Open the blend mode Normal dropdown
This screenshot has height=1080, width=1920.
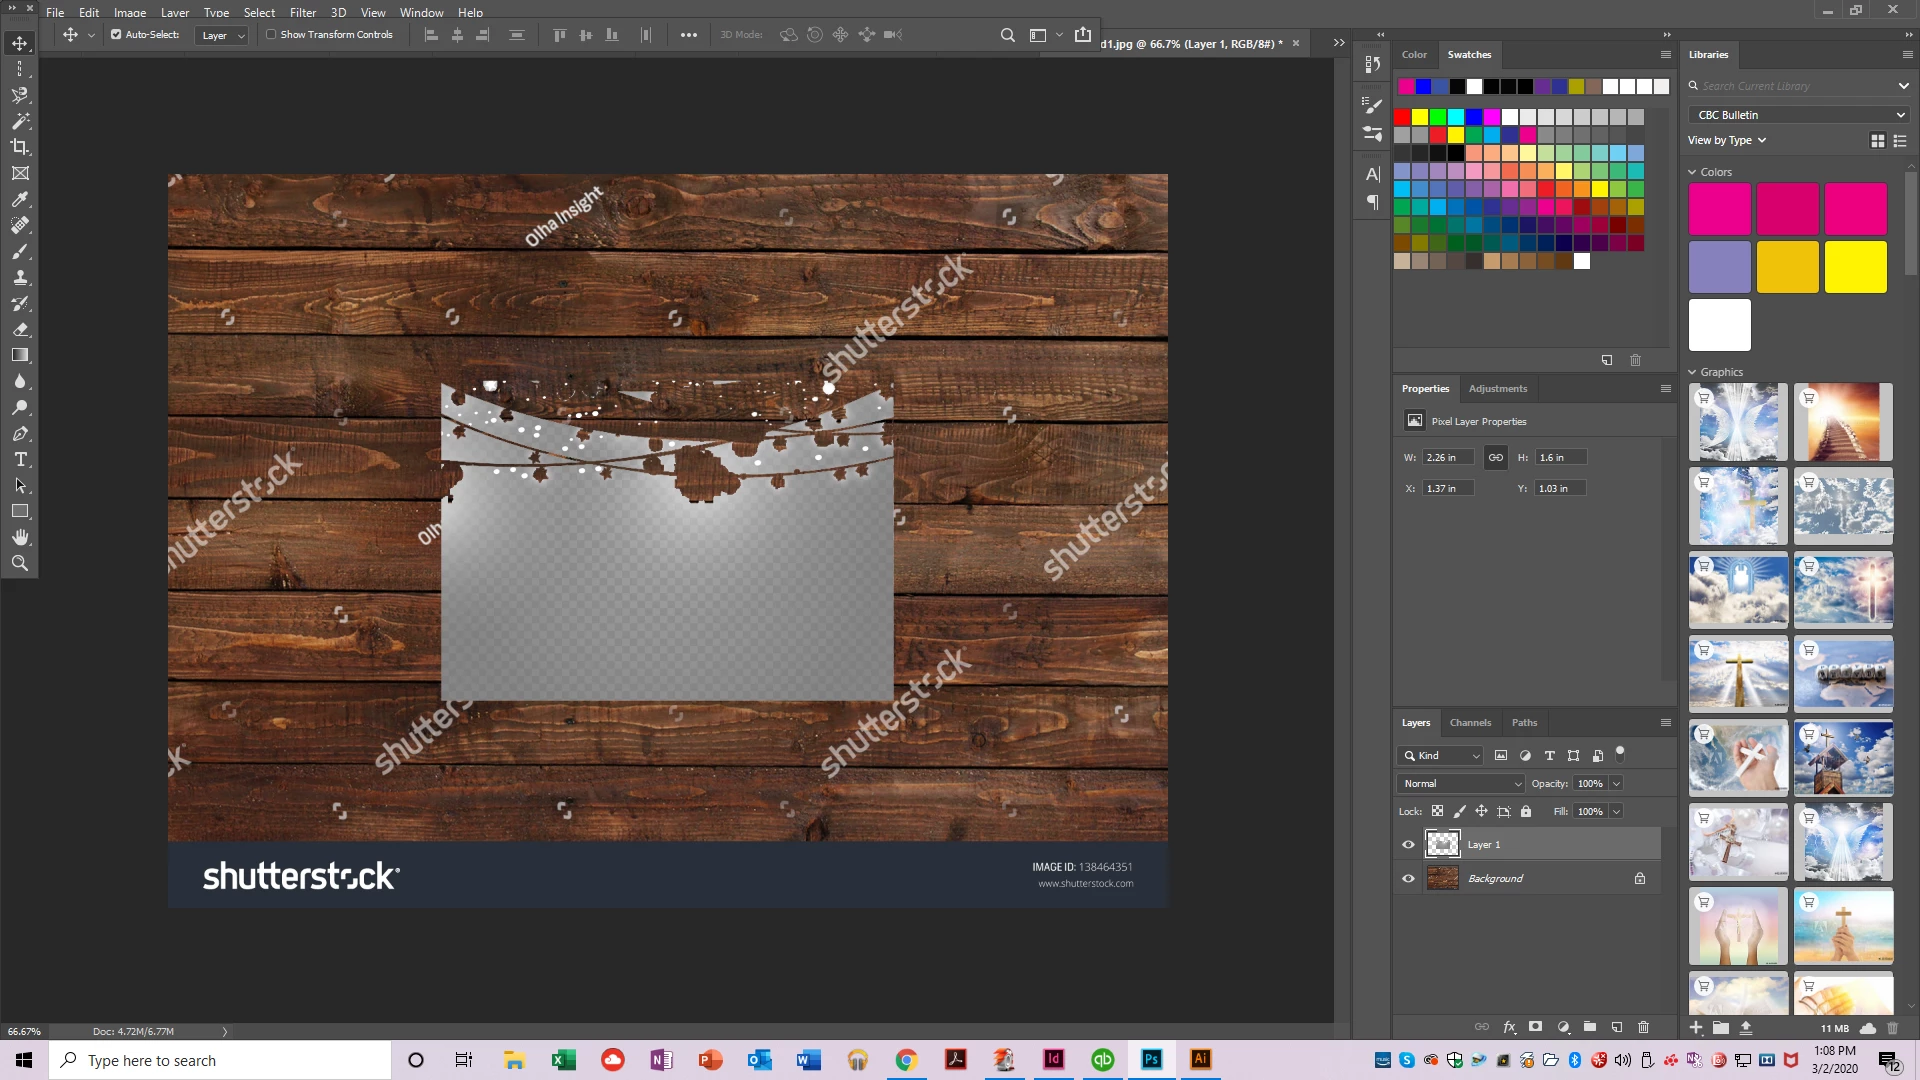click(x=1460, y=784)
